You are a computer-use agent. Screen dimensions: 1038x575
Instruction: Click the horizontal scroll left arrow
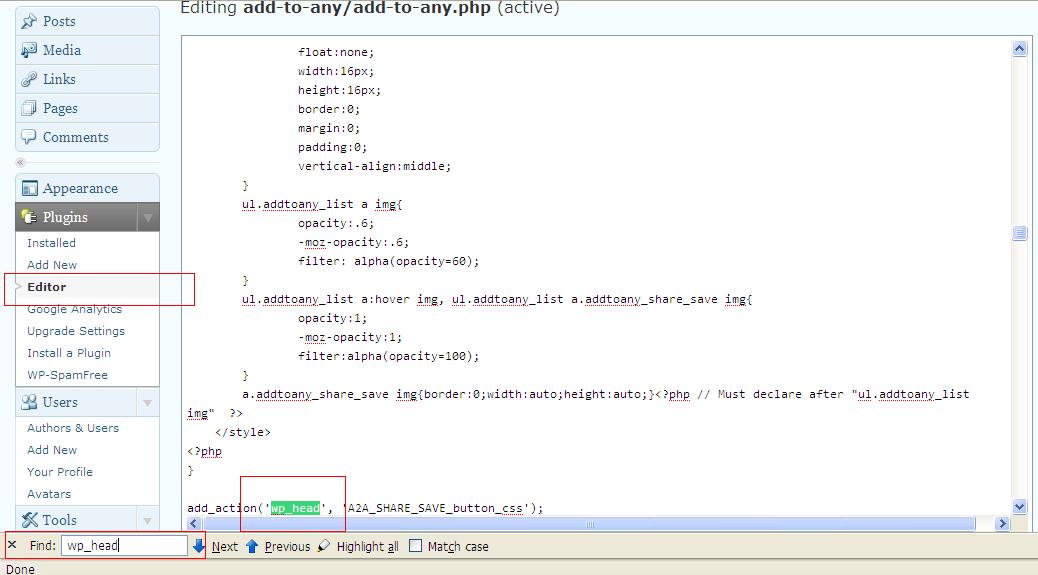click(194, 523)
